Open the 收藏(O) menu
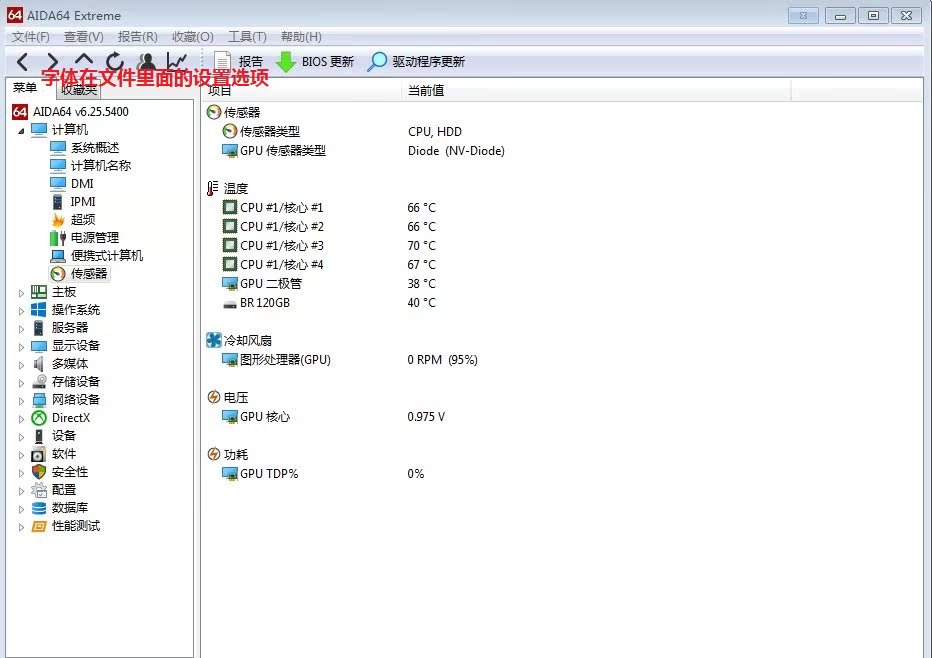 193,37
